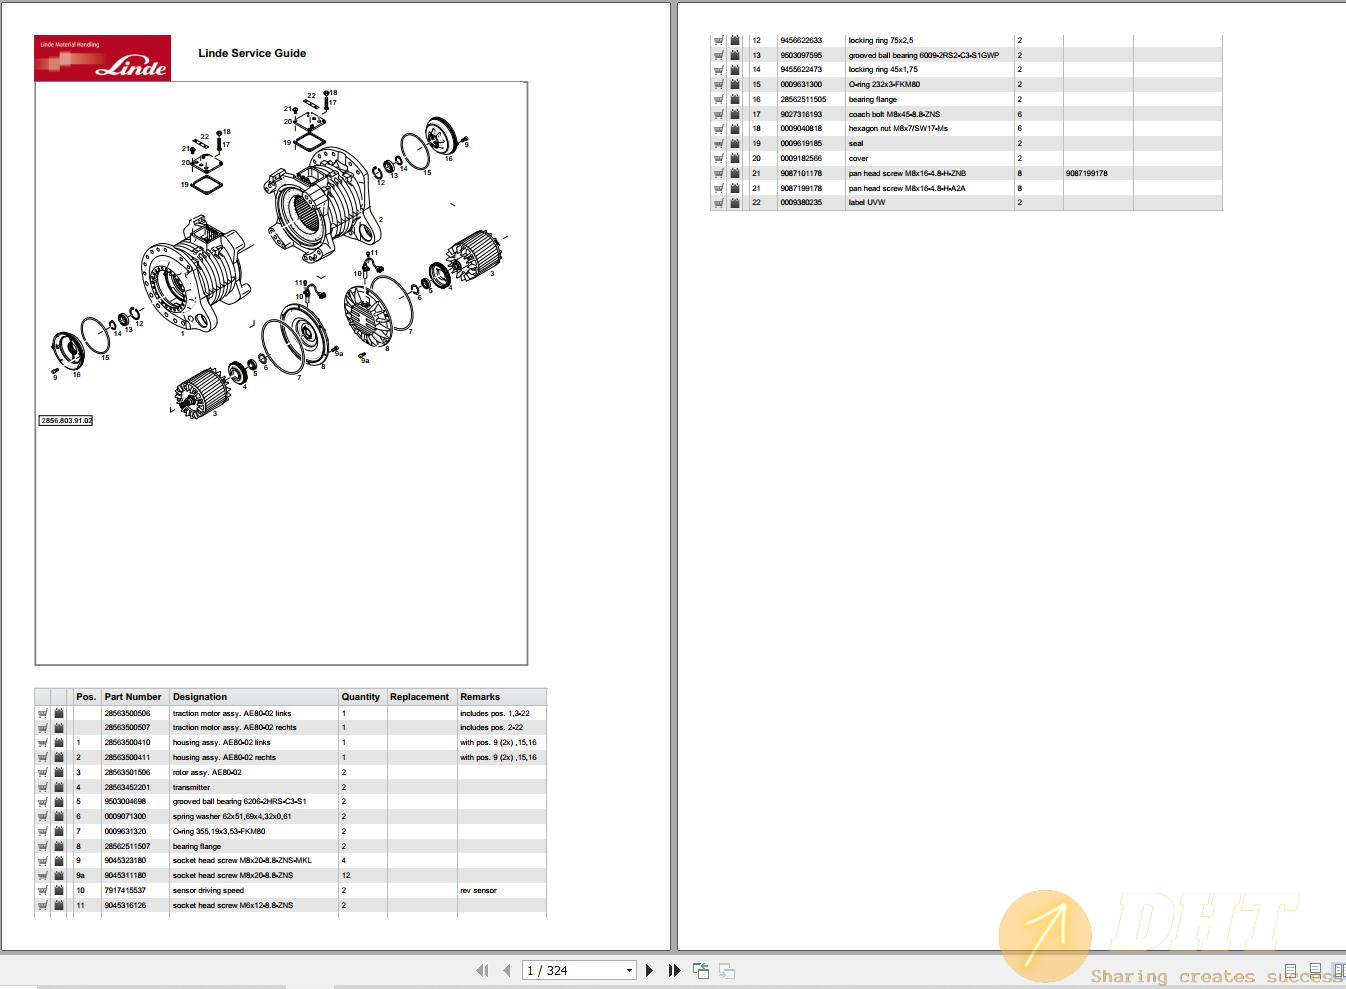This screenshot has height=989, width=1346.
Task: Click 'with pos. 9 (2x) ,15,16' remark for position 1
Action: point(499,743)
